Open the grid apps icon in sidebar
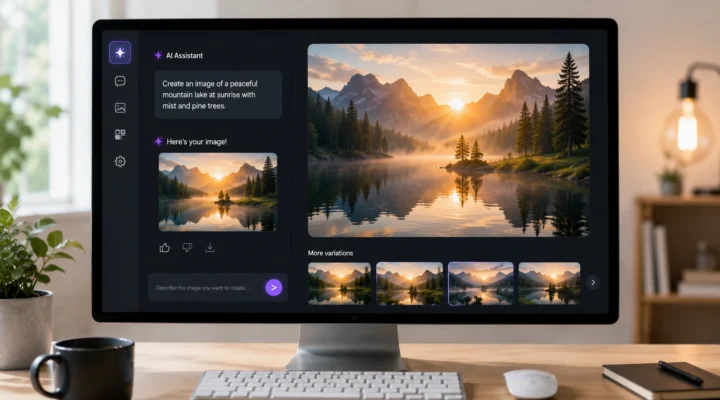Screen dimensions: 720x400 (x=120, y=135)
